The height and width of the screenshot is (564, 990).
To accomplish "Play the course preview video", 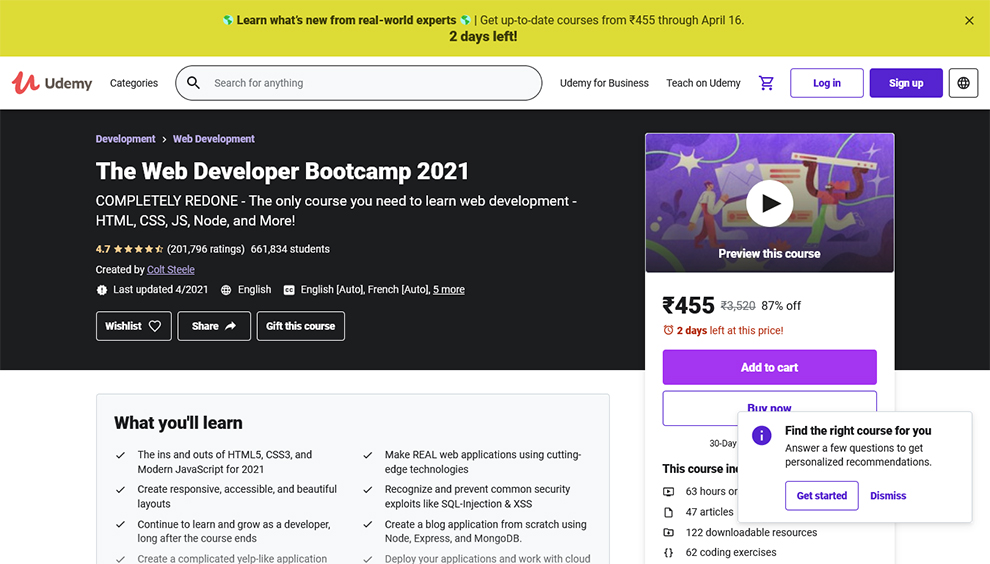I will tap(769, 203).
